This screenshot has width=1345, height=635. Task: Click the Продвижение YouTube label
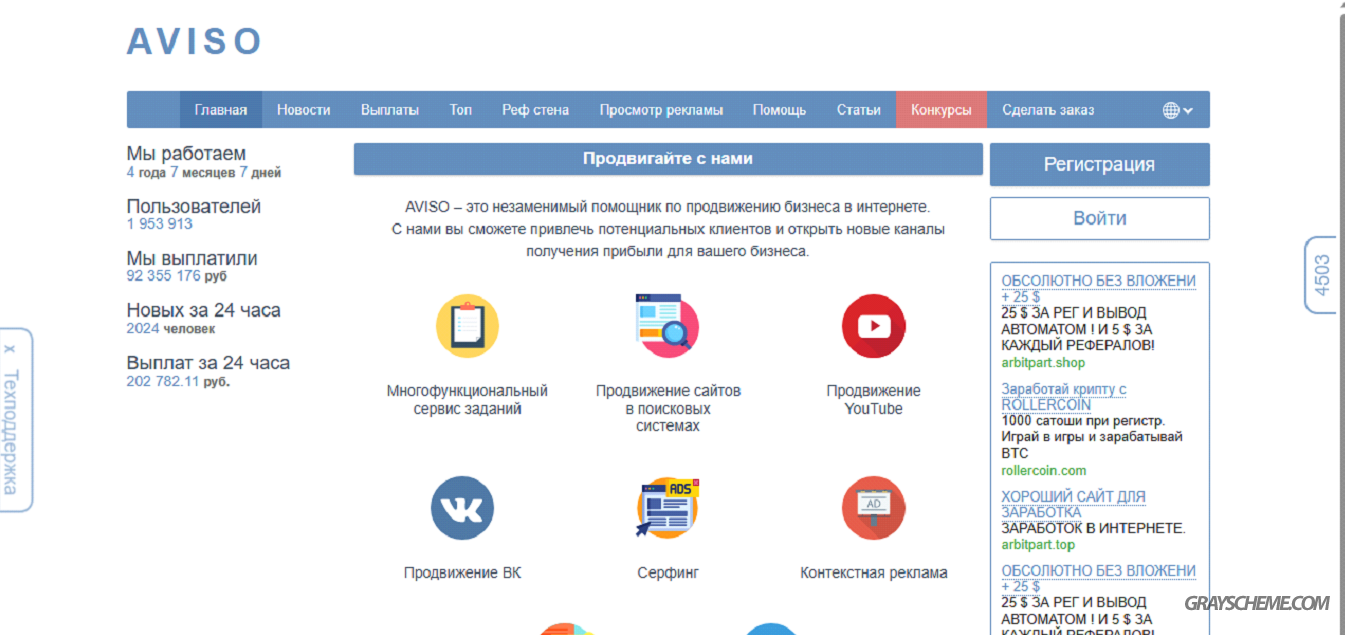click(873, 400)
